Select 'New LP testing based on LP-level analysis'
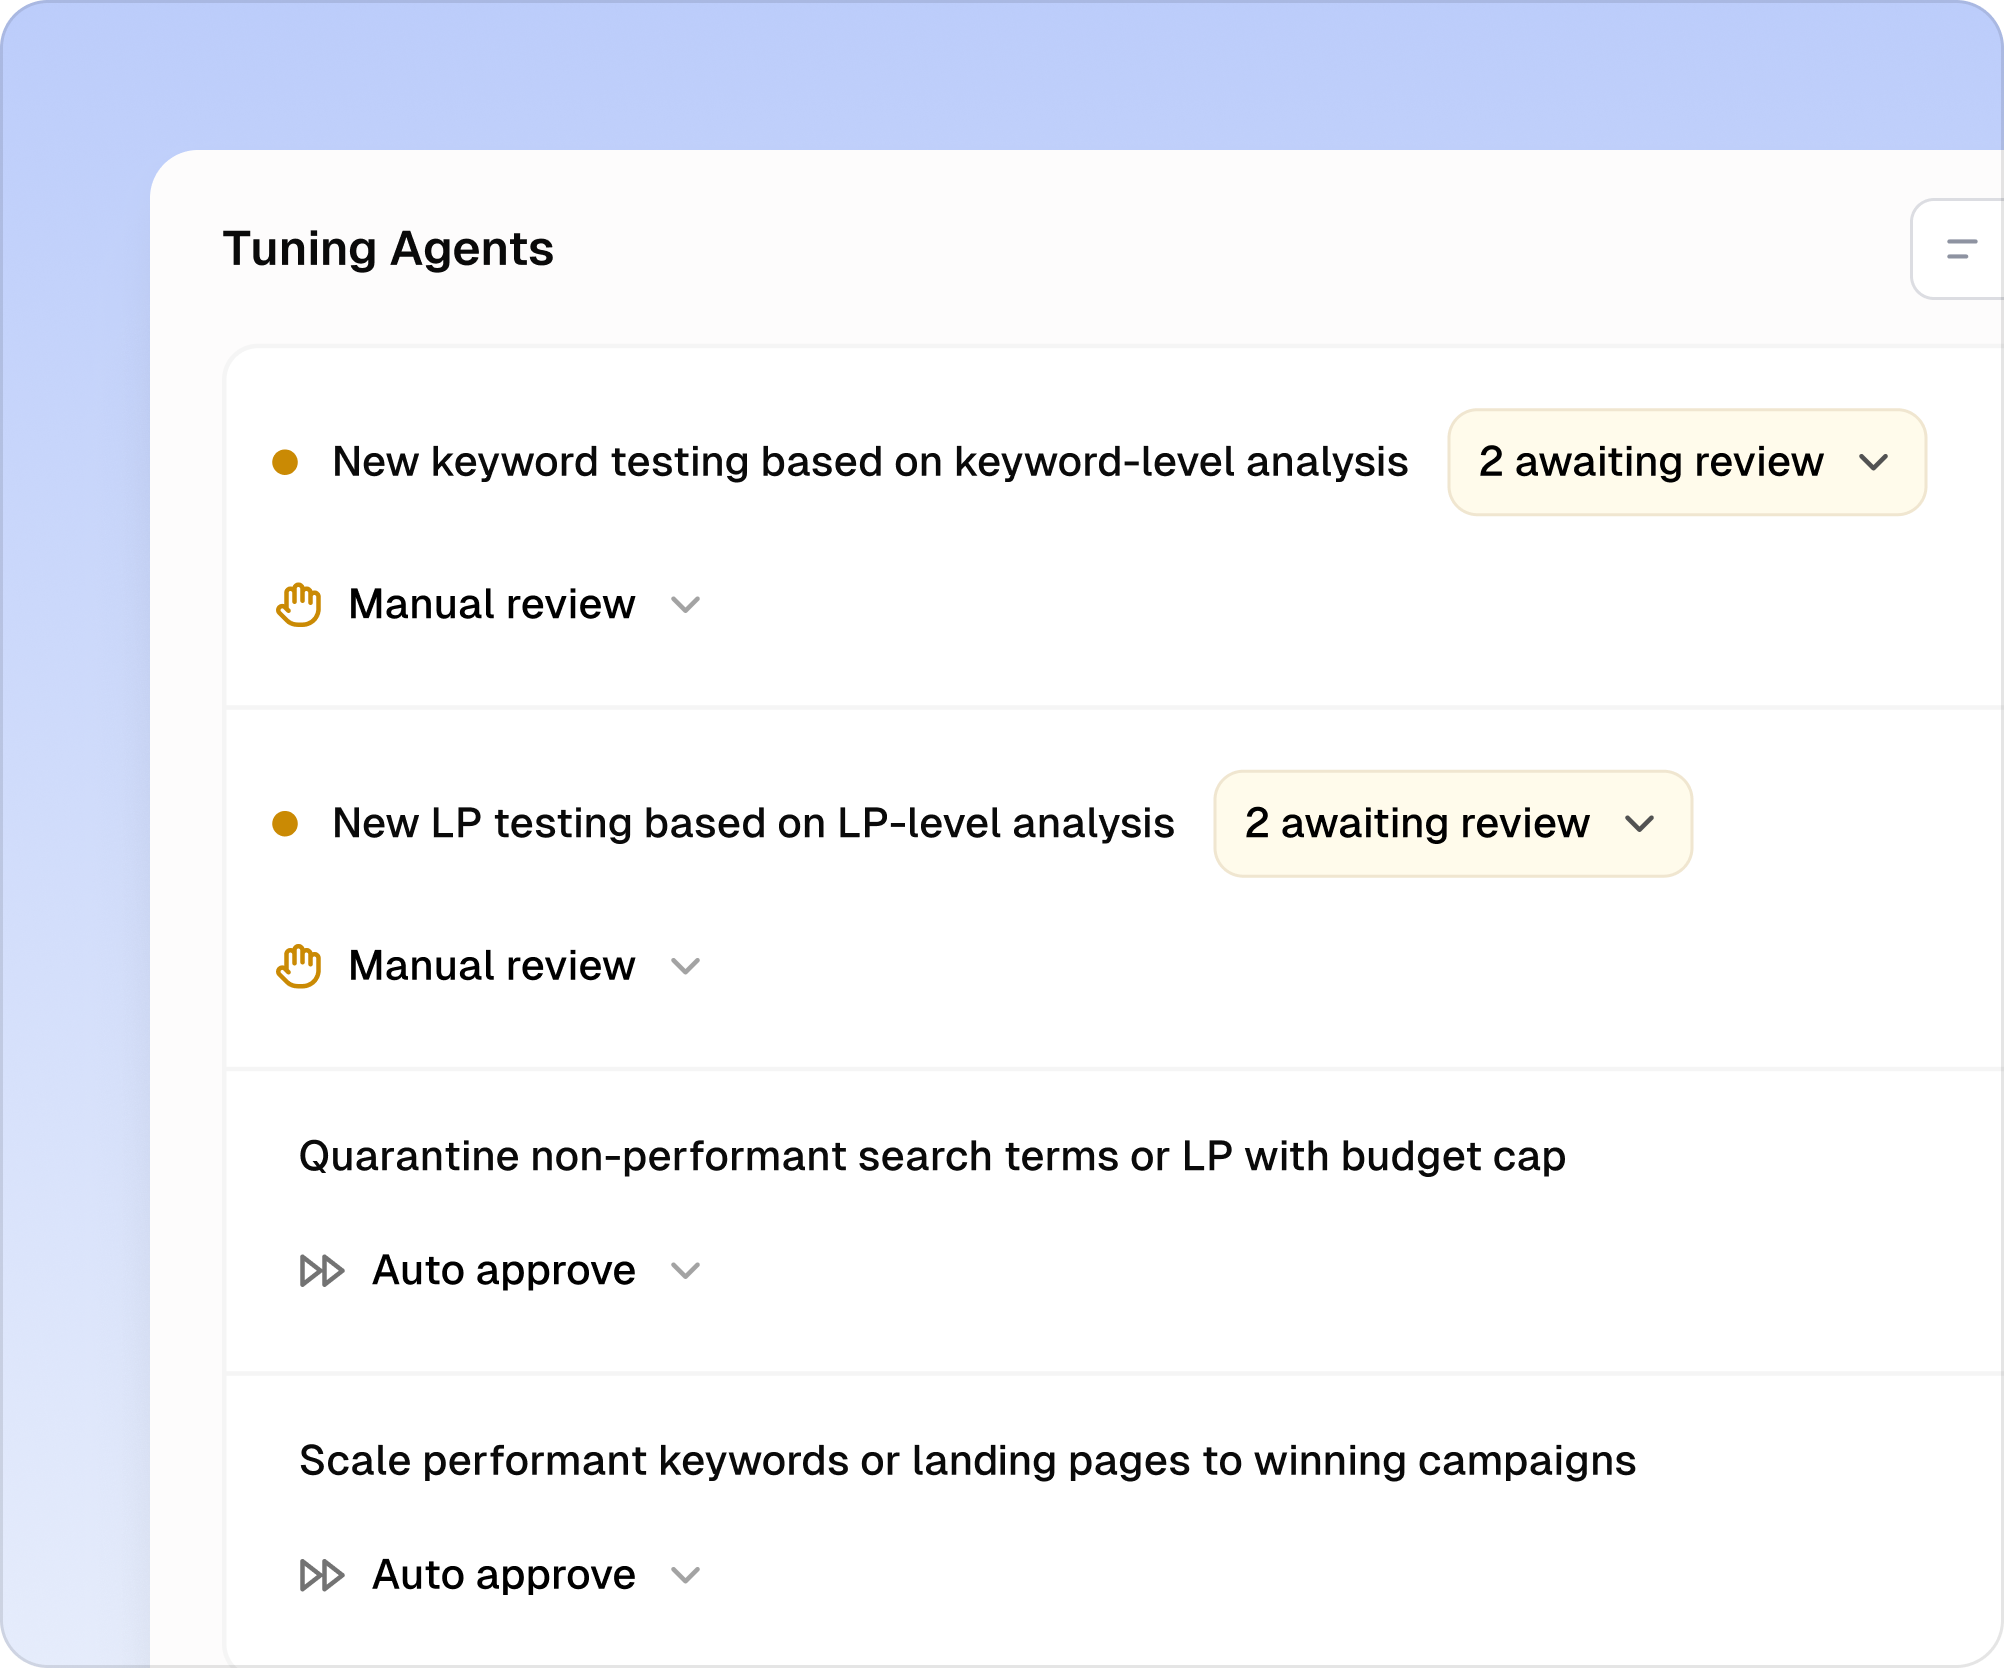2004x1668 pixels. (x=753, y=824)
